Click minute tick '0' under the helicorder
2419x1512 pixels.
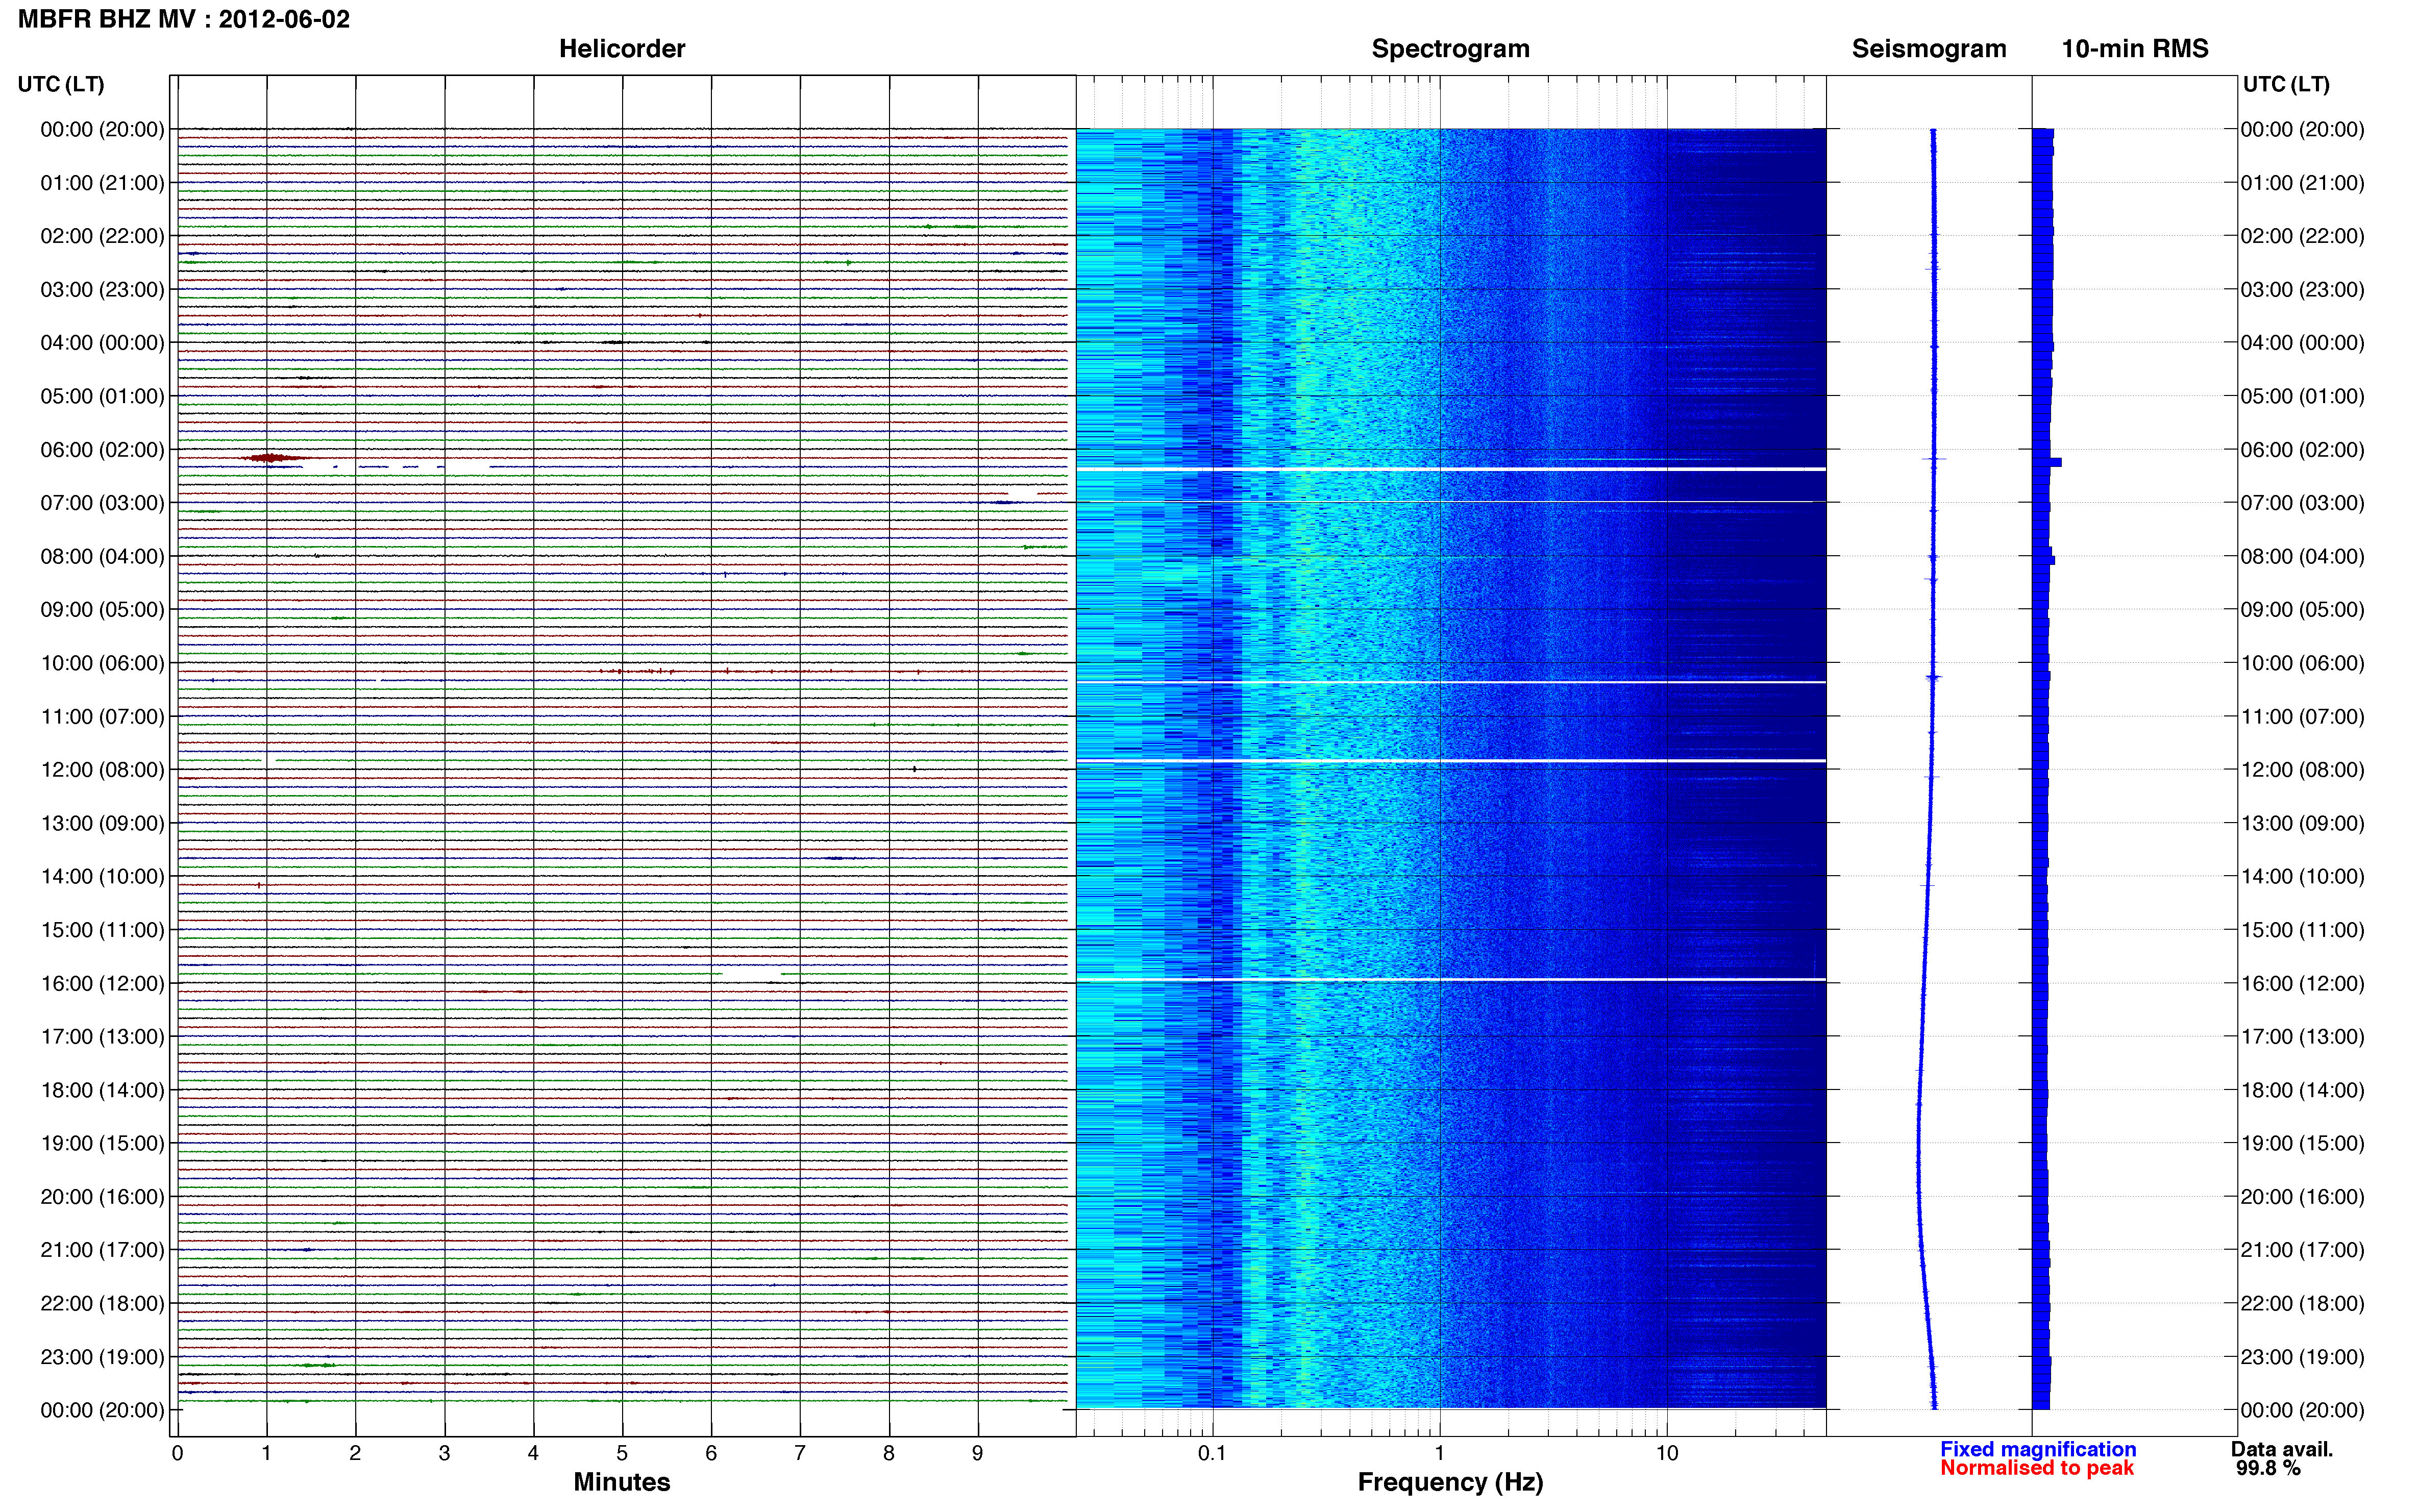point(178,1453)
